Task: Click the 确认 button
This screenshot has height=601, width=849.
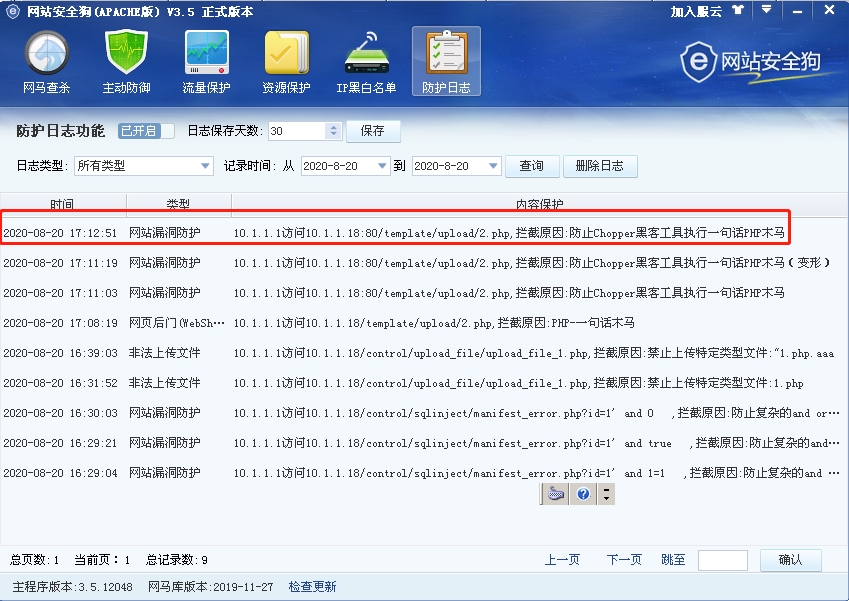Action: [x=791, y=560]
